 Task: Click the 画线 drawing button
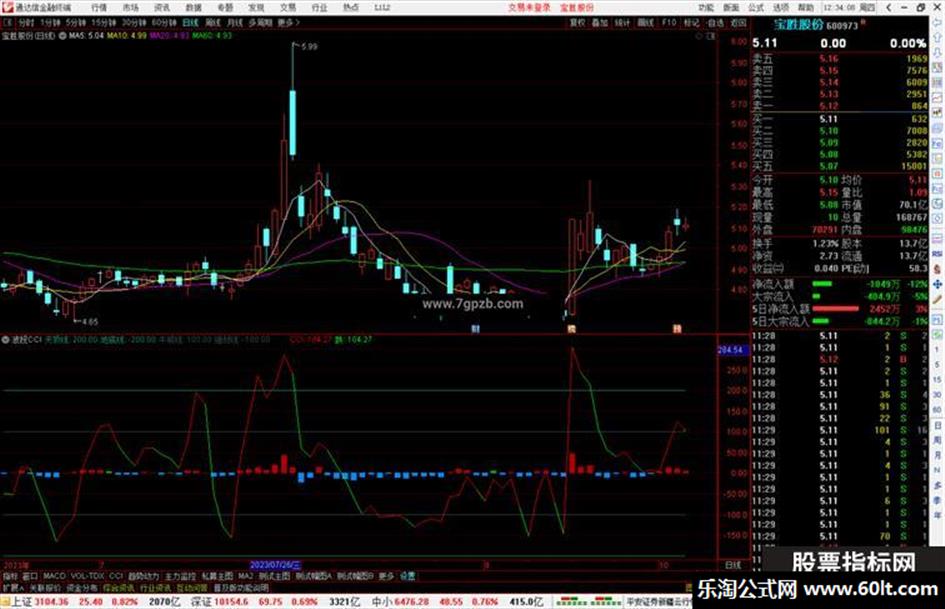645,22
